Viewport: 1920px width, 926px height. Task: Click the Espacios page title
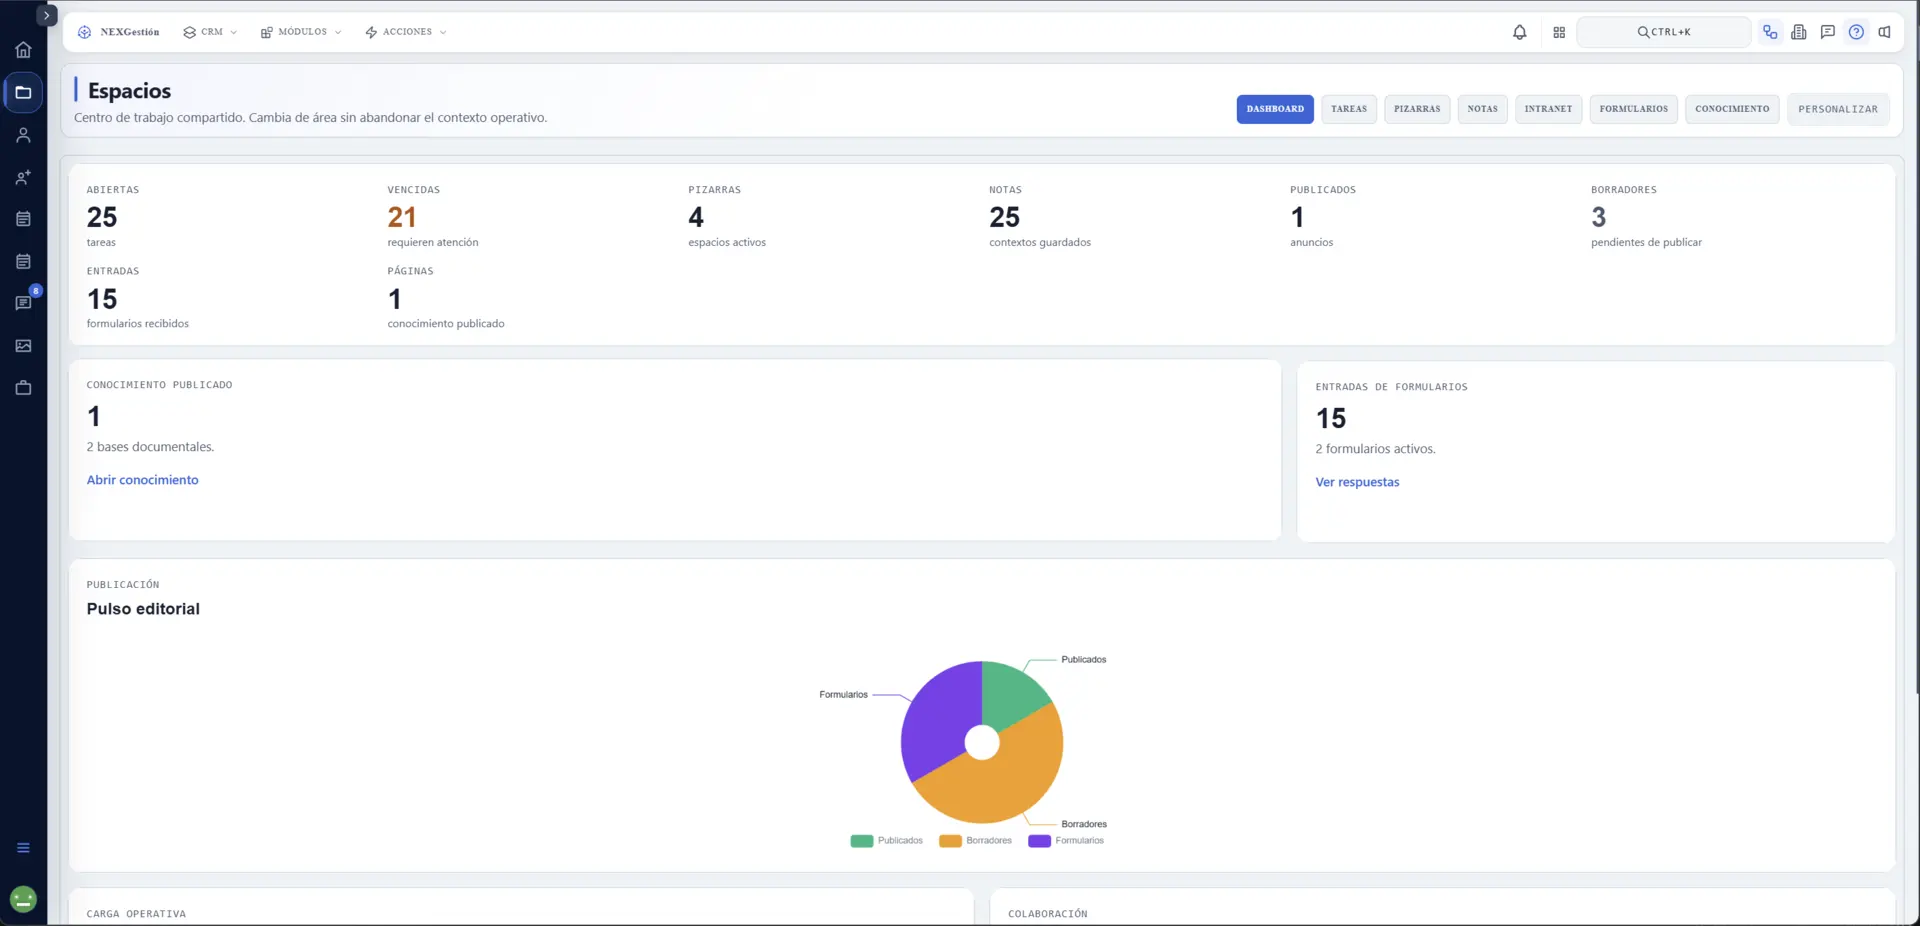coord(129,91)
